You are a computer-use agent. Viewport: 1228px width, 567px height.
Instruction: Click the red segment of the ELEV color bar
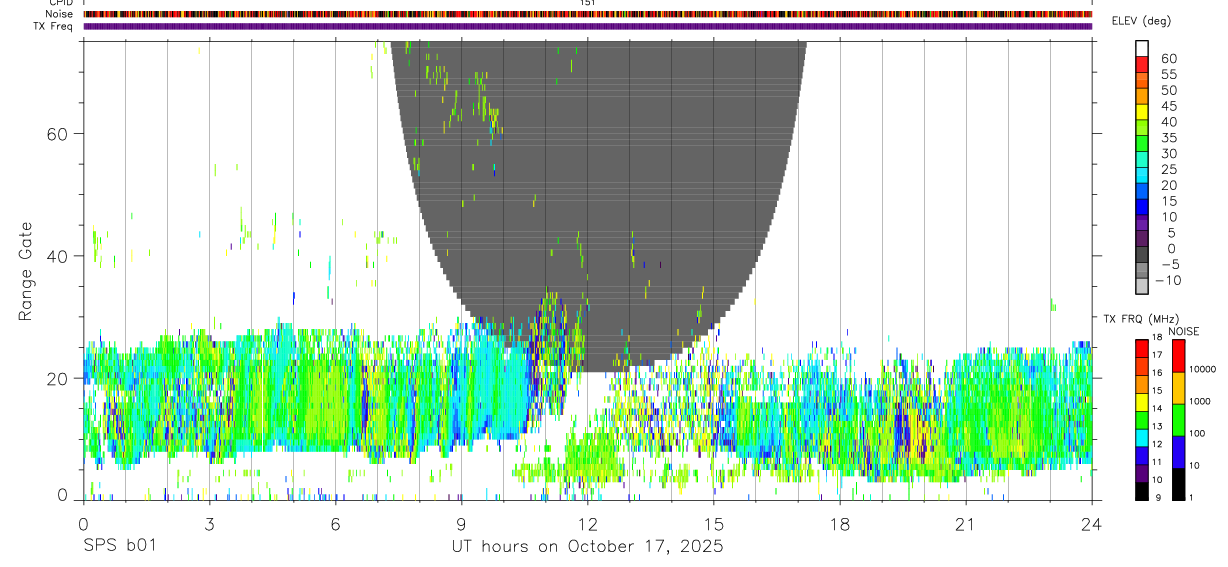(x=1142, y=65)
